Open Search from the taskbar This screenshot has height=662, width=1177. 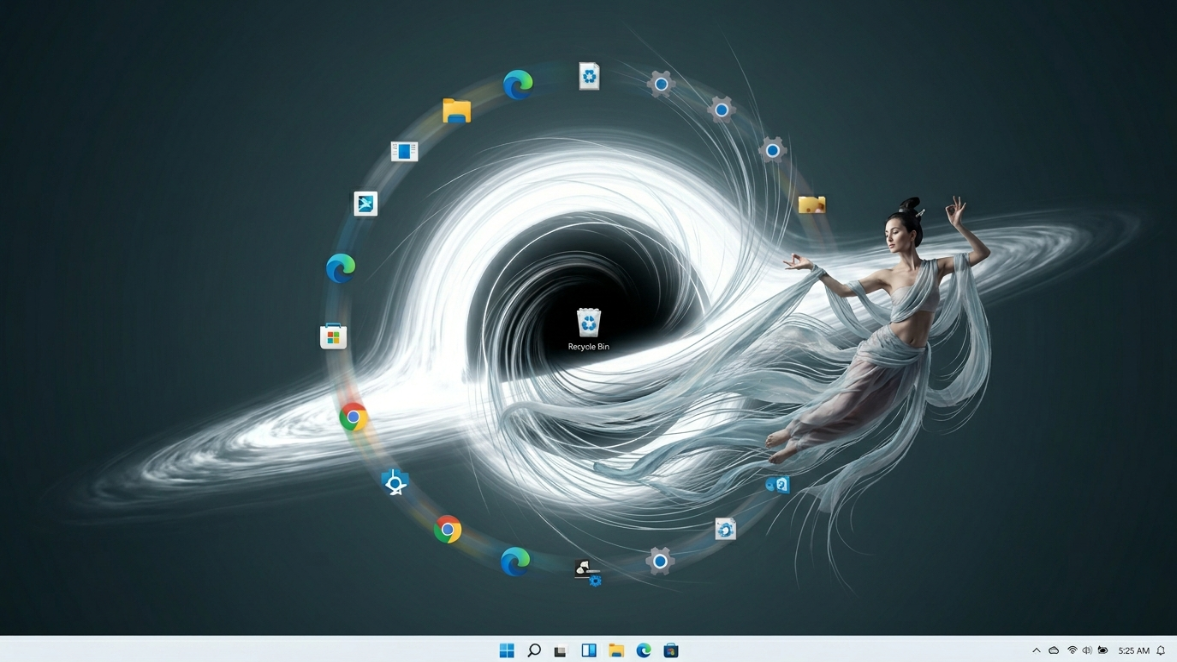(x=534, y=651)
